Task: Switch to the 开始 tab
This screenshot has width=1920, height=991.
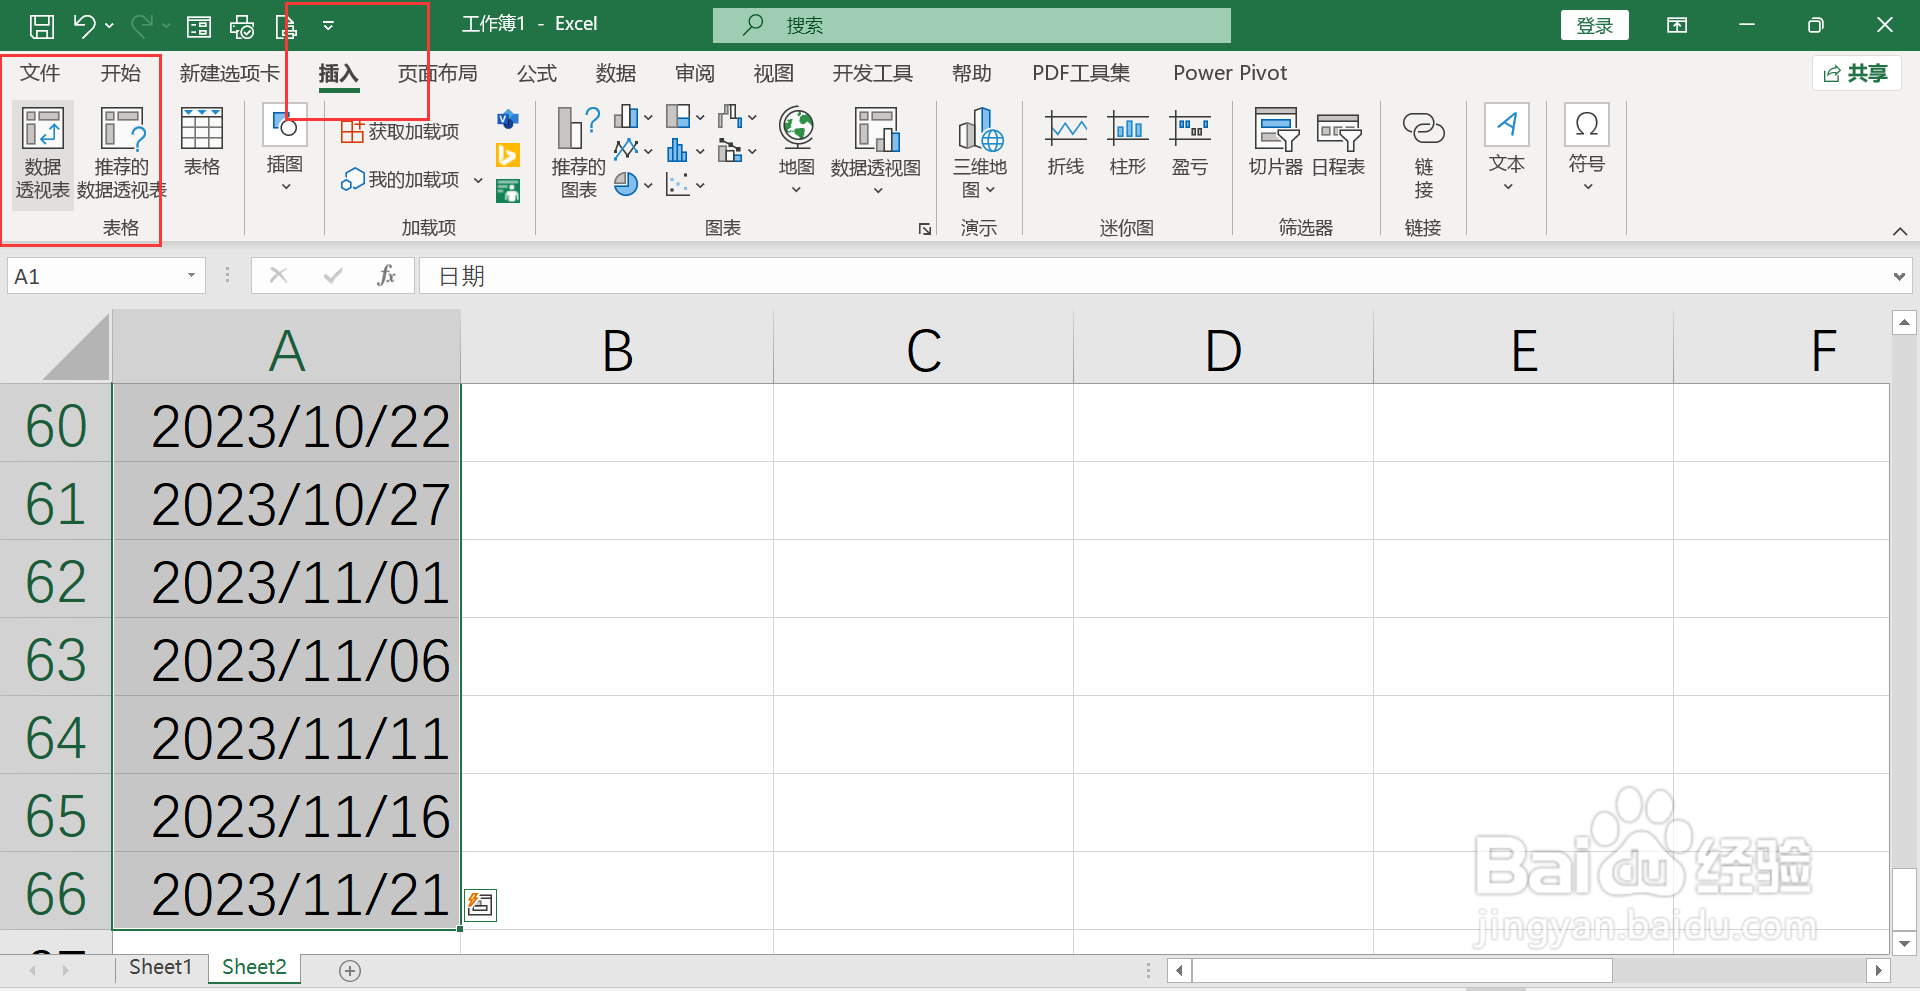Action: (x=120, y=73)
